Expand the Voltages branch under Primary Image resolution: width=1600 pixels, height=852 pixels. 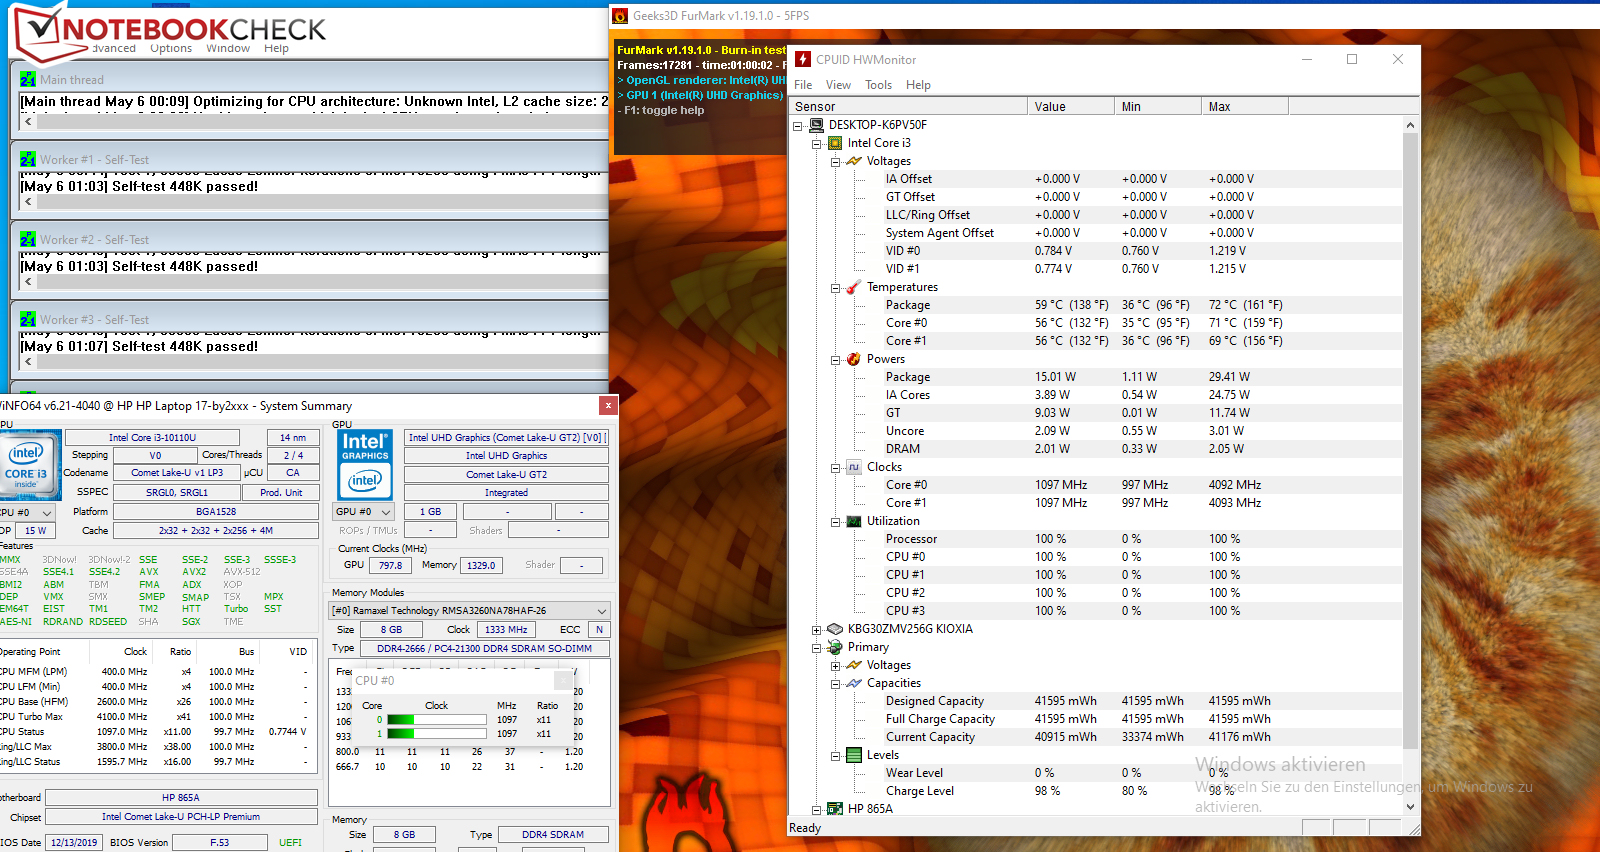pos(836,666)
